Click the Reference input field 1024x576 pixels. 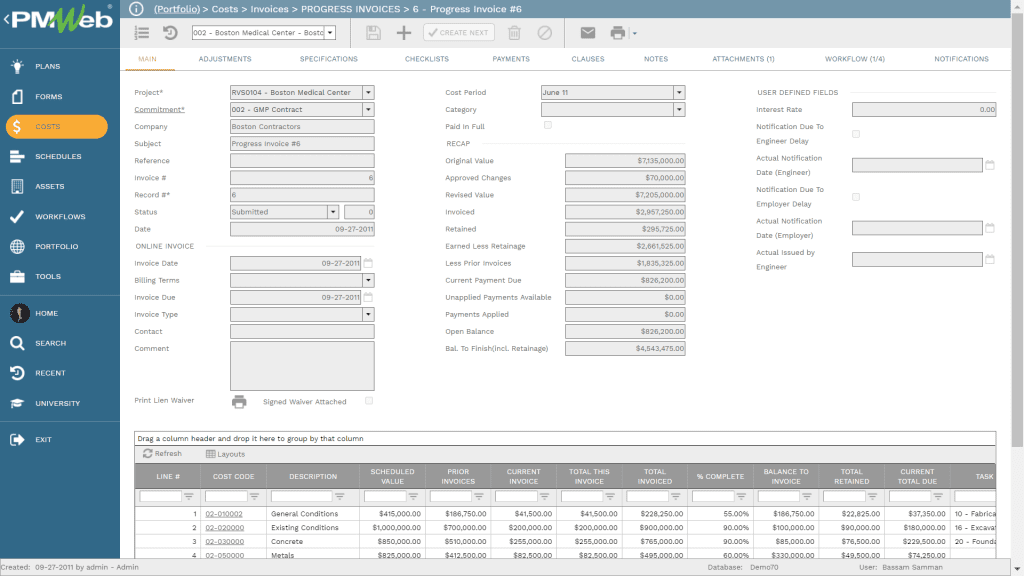click(302, 161)
